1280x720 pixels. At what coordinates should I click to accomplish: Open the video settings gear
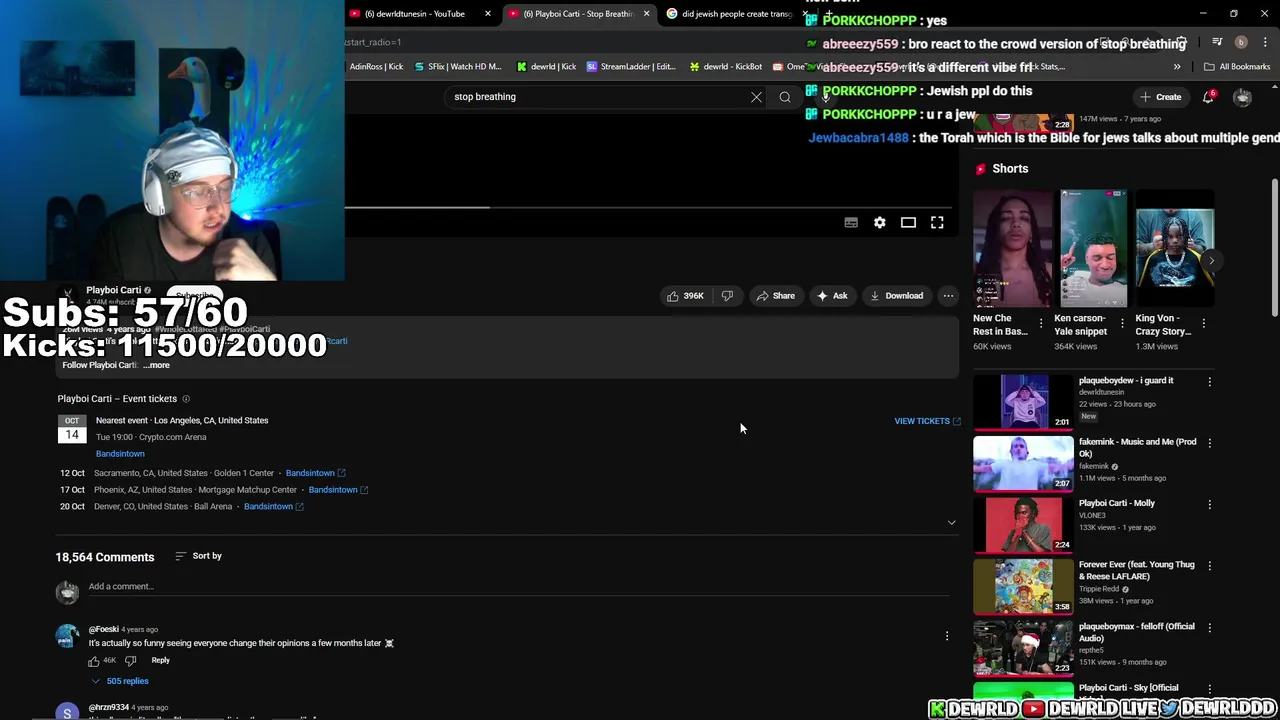pyautogui.click(x=880, y=222)
